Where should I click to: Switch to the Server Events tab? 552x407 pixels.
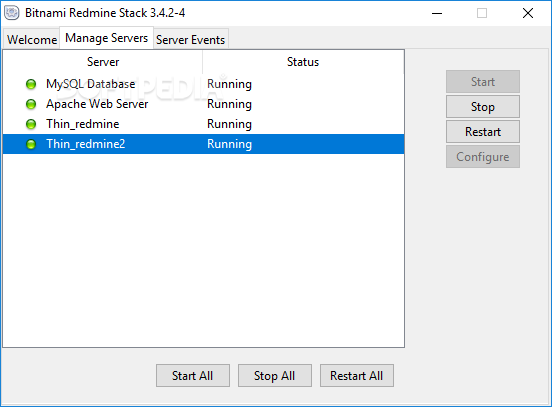190,39
